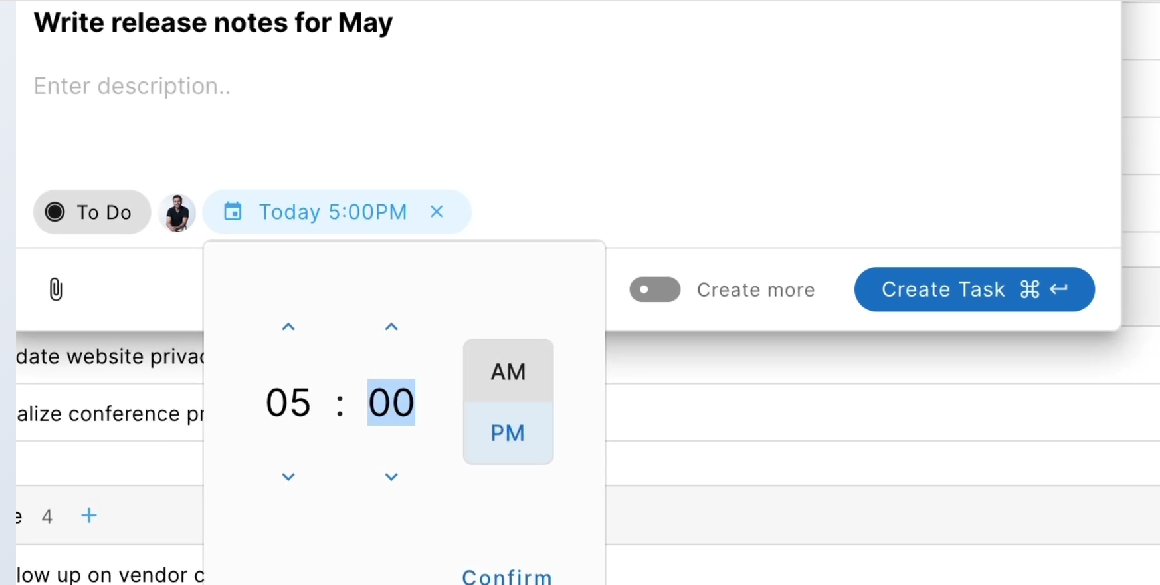Increase the hour with up chevron
Viewport: 1160px width, 585px height.
point(288,327)
